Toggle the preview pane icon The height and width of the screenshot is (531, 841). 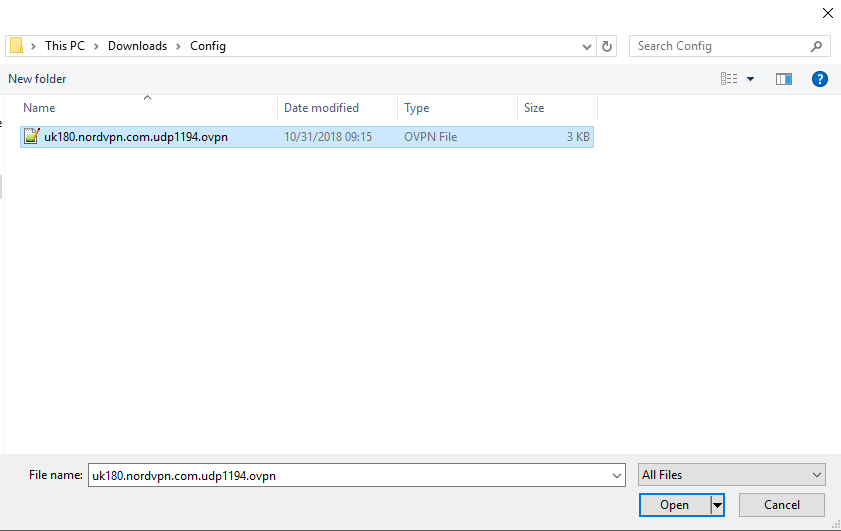pyautogui.click(x=784, y=79)
